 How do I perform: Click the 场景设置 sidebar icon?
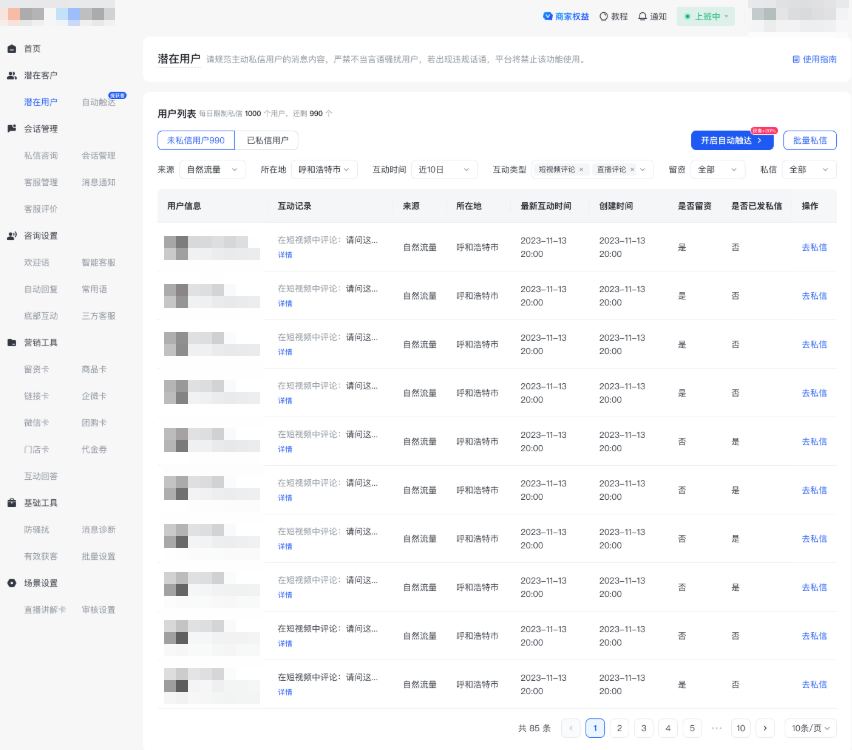pyautogui.click(x=12, y=583)
